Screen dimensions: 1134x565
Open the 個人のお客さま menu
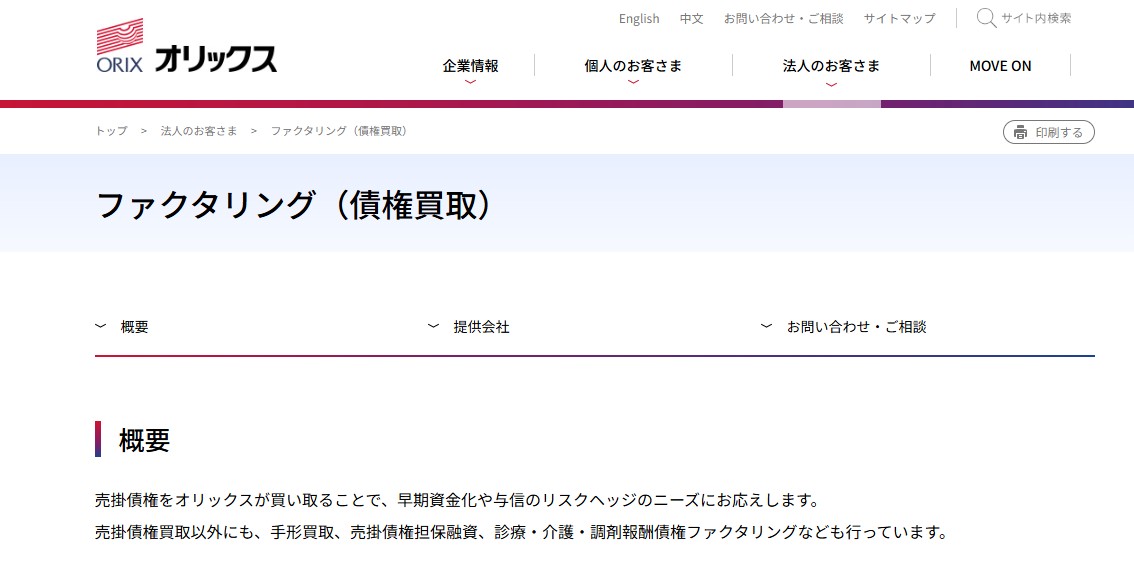click(x=633, y=66)
